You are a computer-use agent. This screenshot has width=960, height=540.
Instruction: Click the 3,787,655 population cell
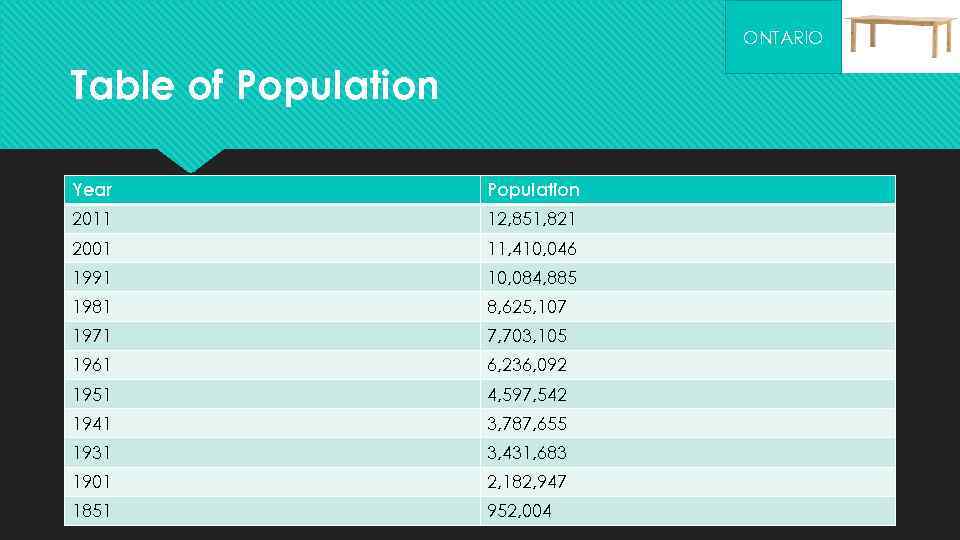[526, 423]
